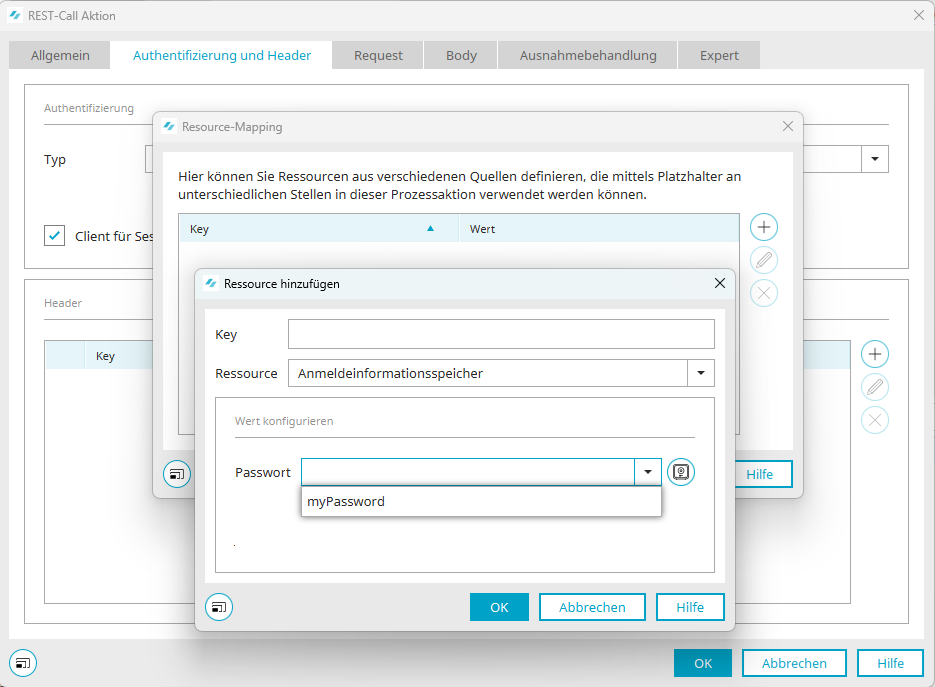
Task: Click add resource plus icon in Resource-Mapping
Action: (764, 227)
